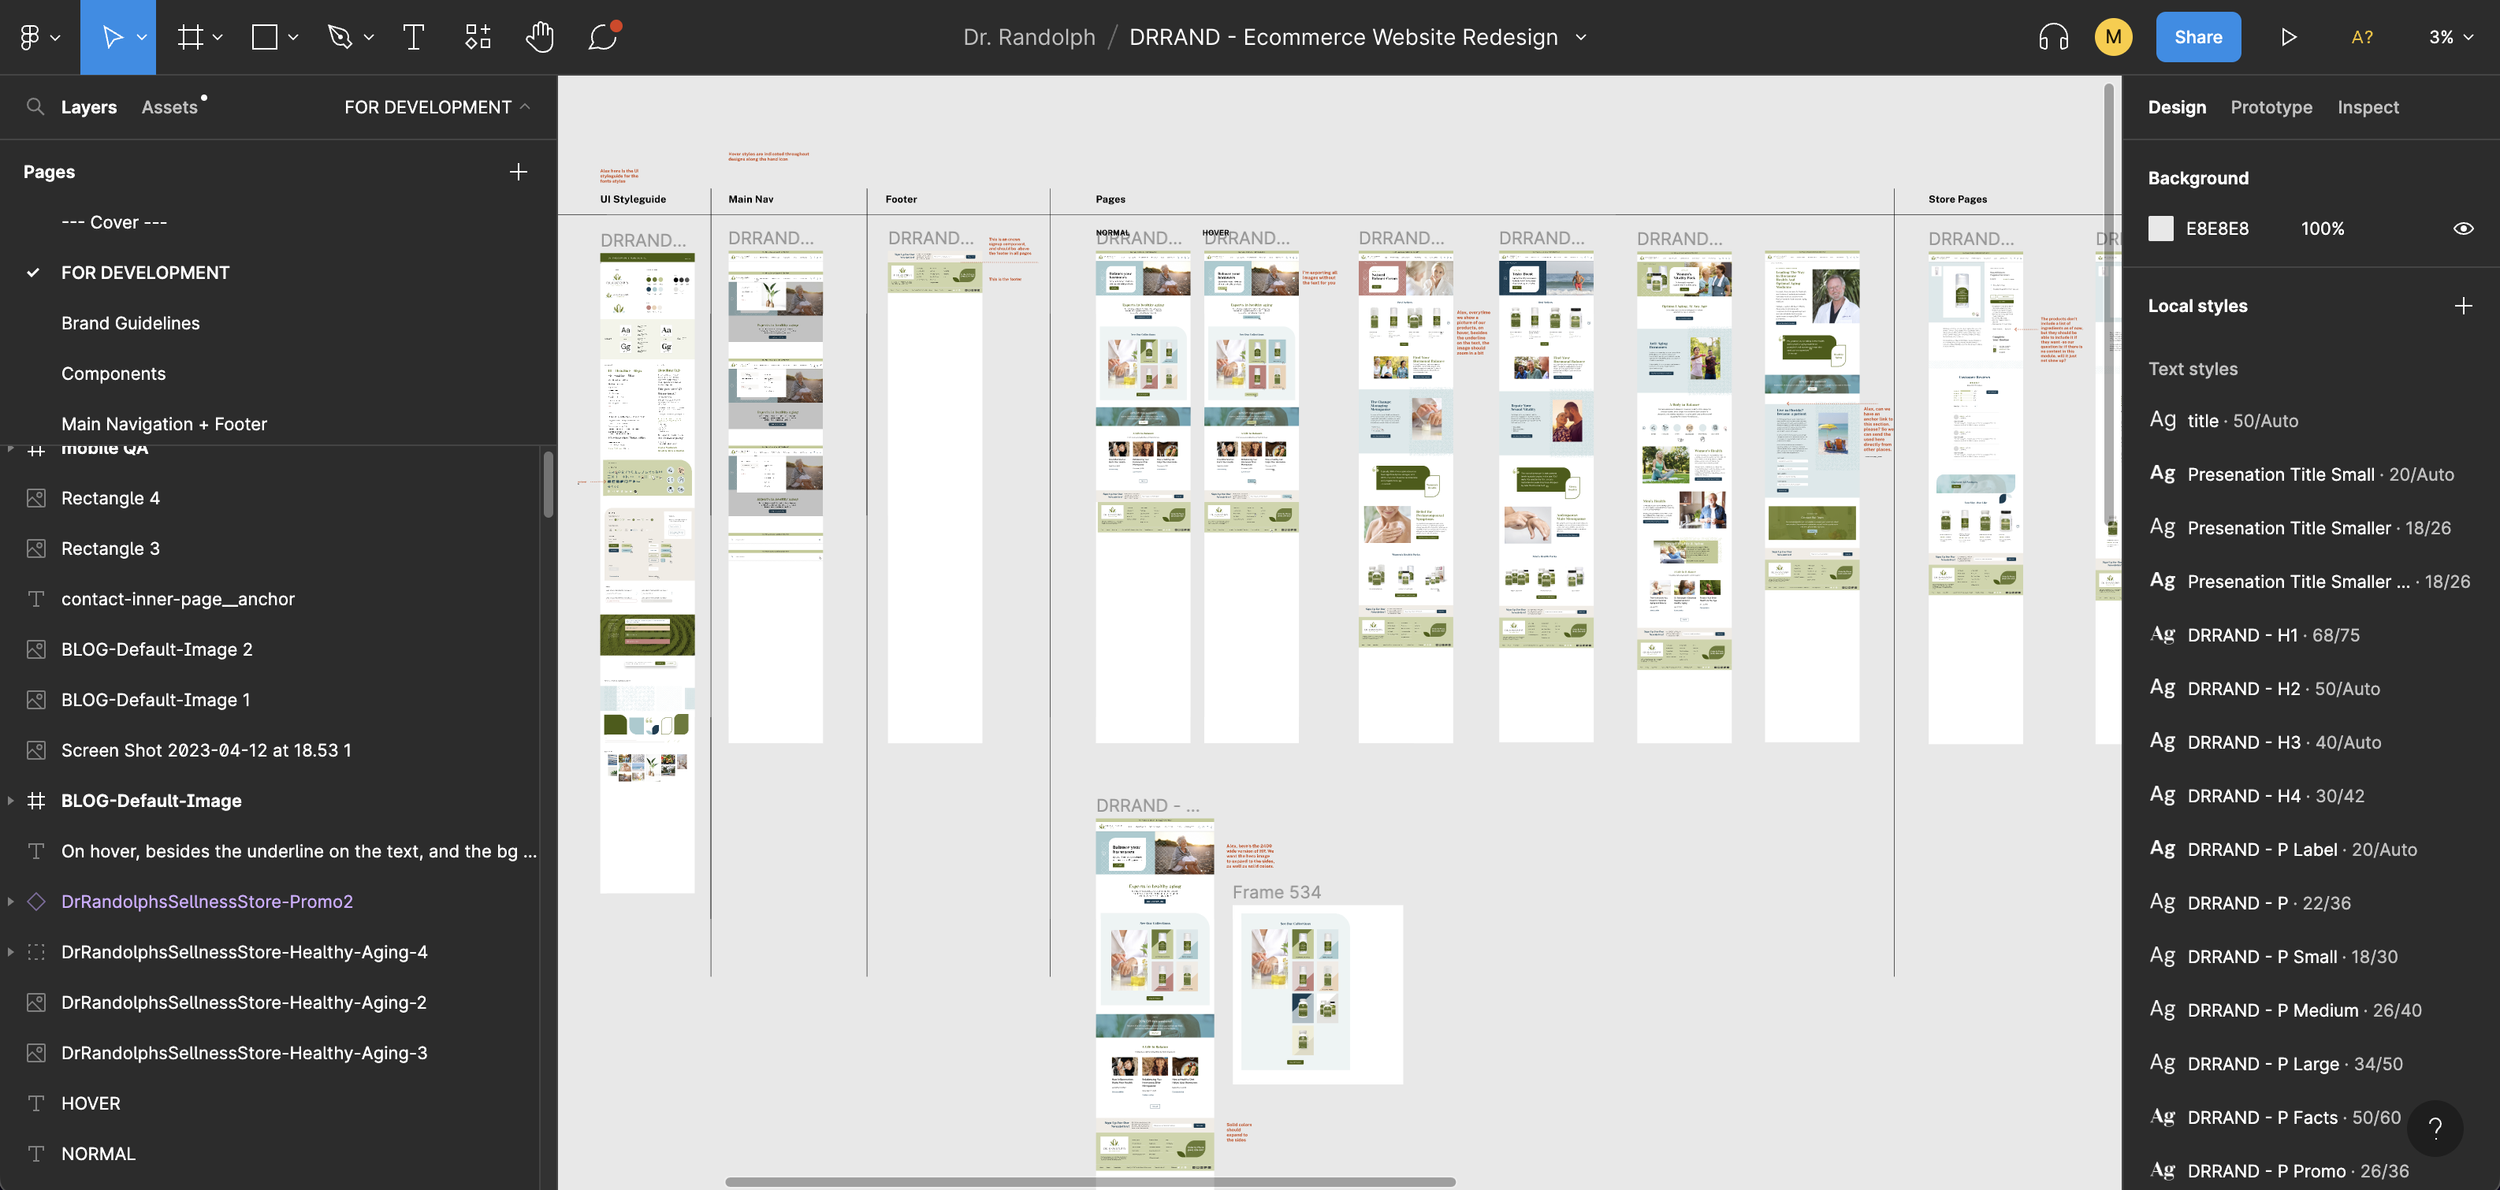Search layers with magnifier icon
Screen dimensions: 2500x1190
coord(35,107)
